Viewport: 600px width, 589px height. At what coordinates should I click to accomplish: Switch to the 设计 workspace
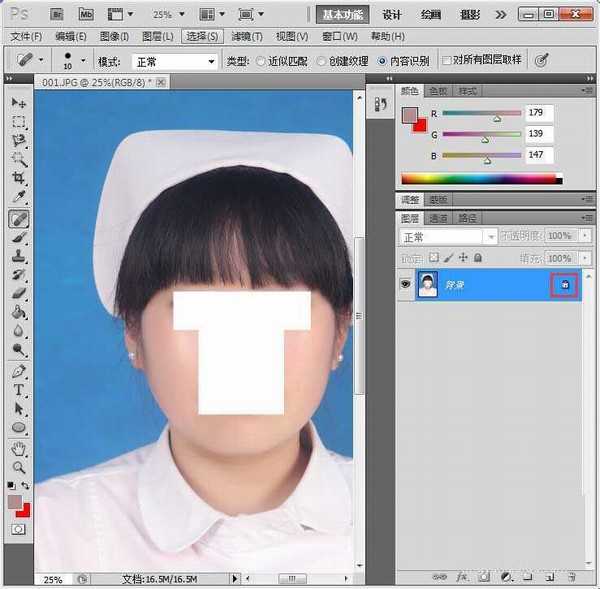tap(393, 14)
